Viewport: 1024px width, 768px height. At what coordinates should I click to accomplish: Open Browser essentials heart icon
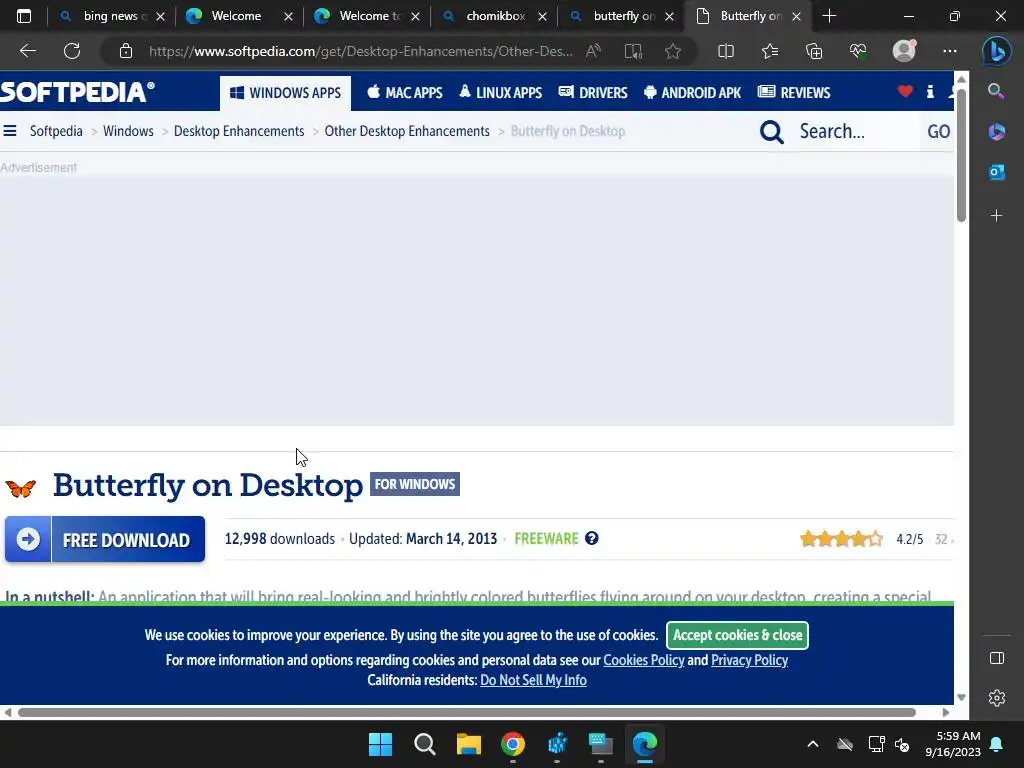click(x=857, y=51)
